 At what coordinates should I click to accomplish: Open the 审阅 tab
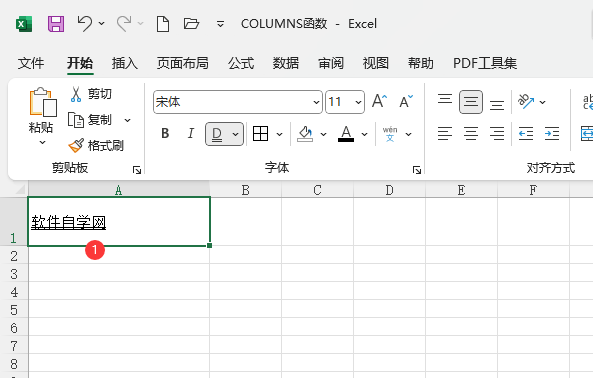331,63
